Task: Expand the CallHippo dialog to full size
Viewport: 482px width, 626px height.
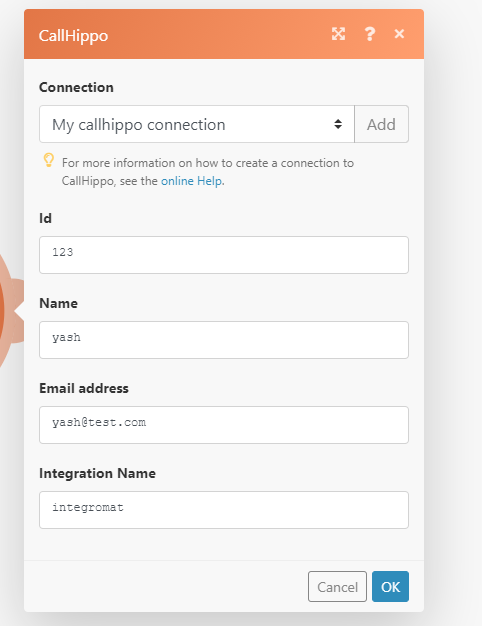Action: (x=338, y=34)
